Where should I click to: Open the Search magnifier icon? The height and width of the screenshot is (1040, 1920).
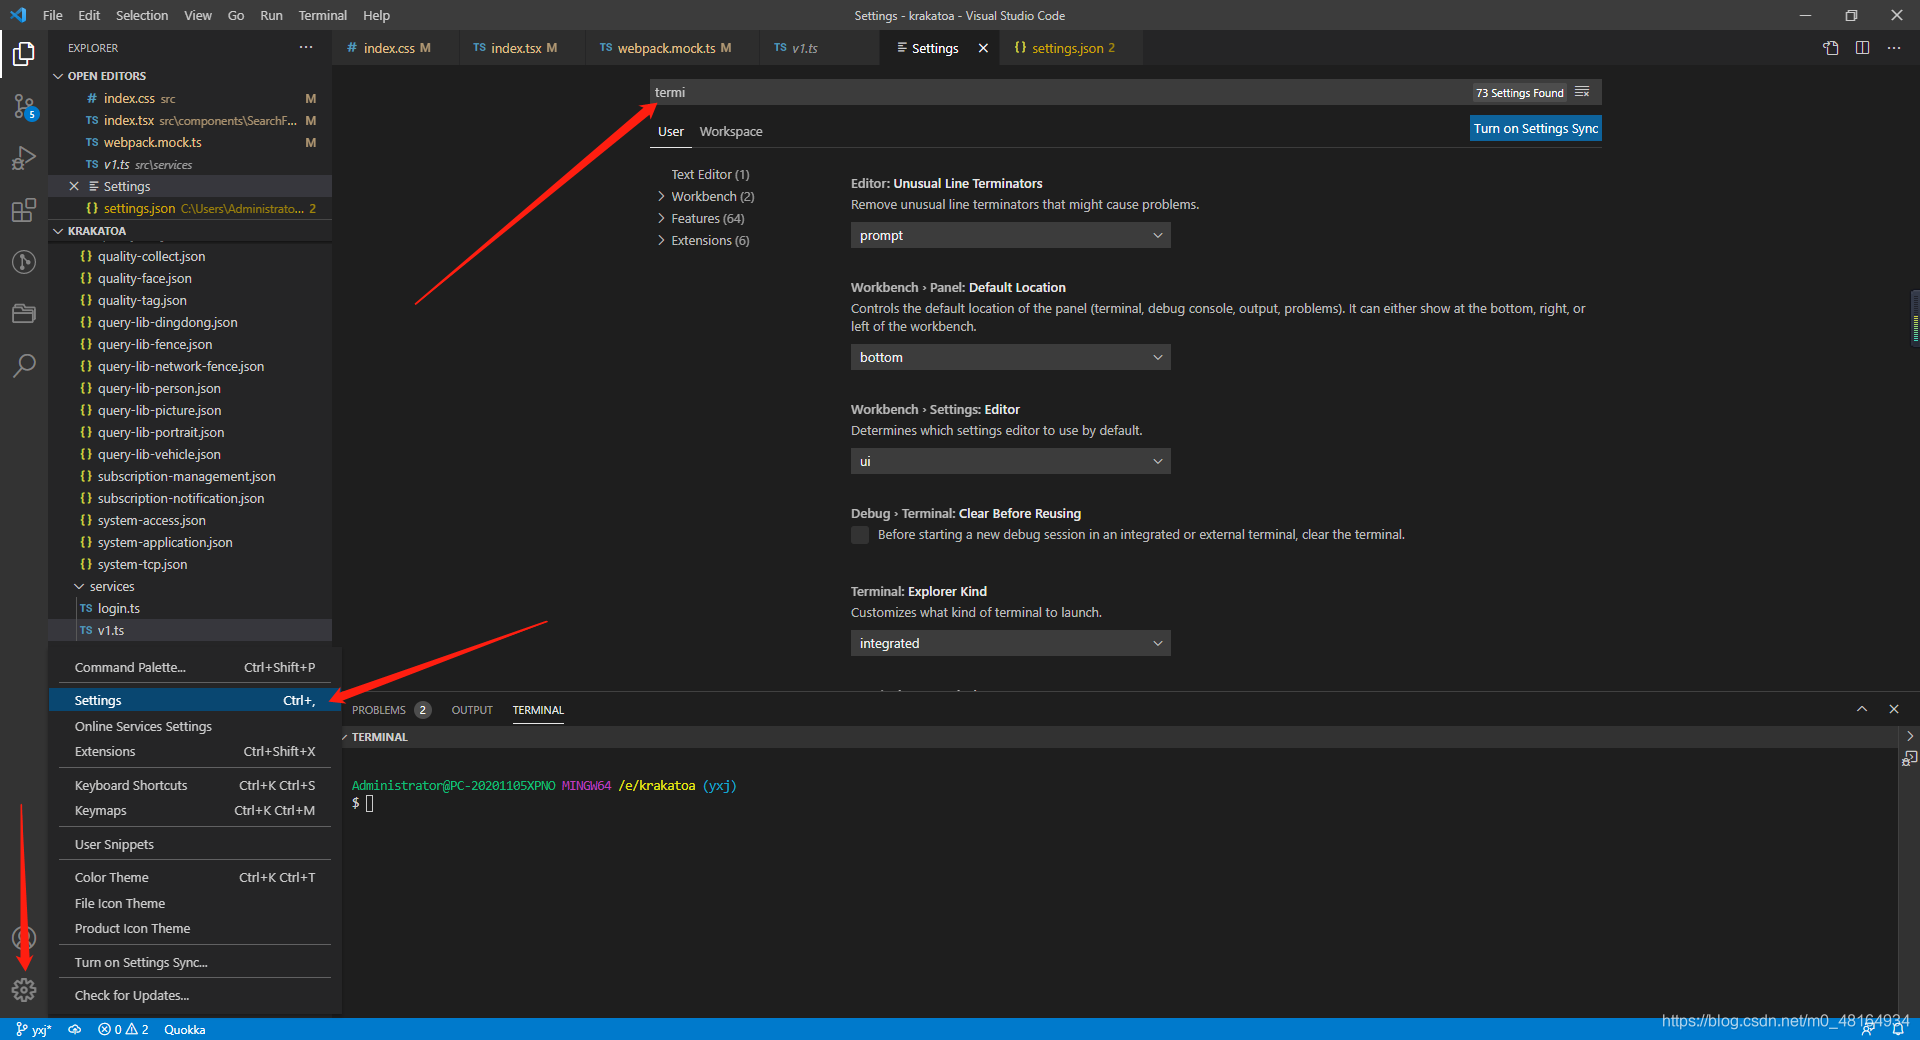24,366
